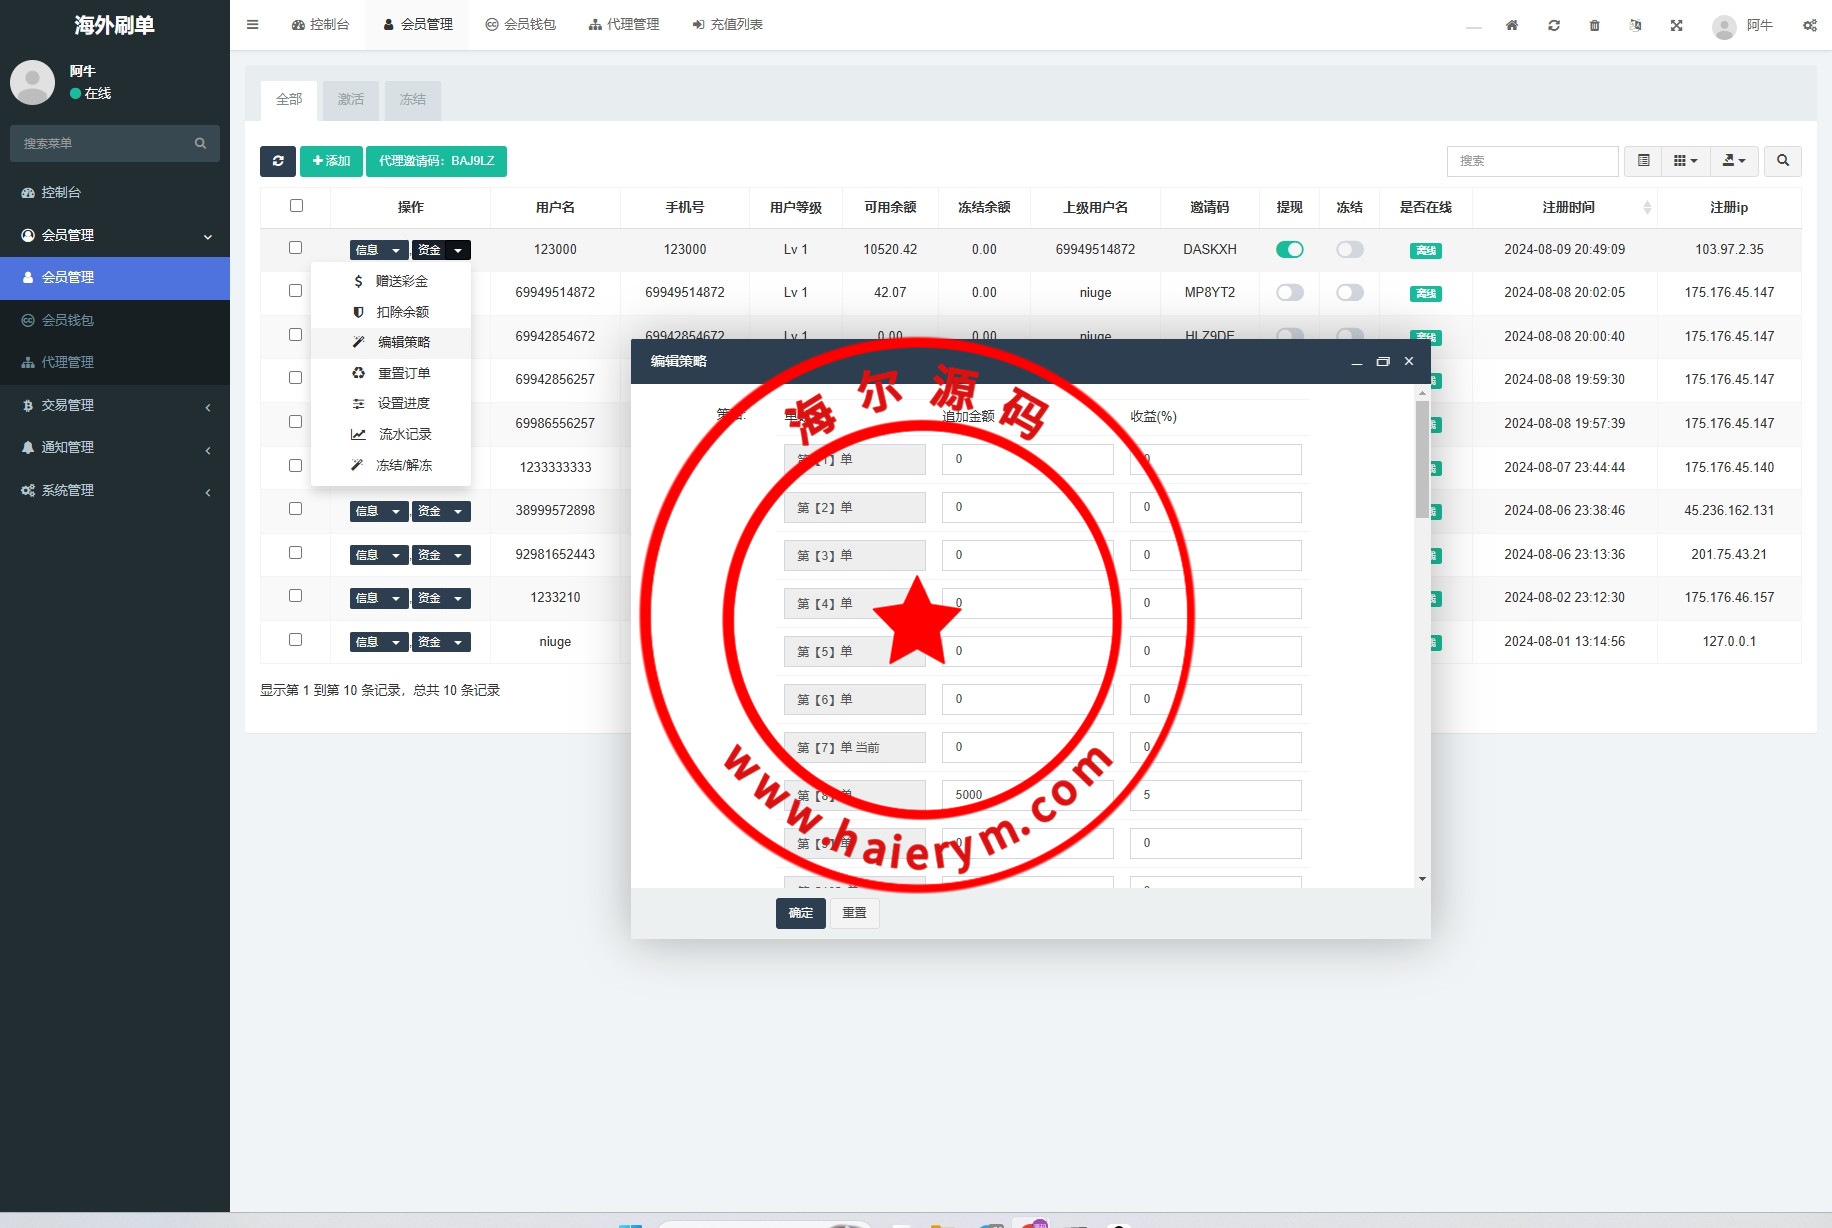The height and width of the screenshot is (1228, 1832).
Task: Choose 扣除余额 from the dropdown menu
Action: (391, 312)
